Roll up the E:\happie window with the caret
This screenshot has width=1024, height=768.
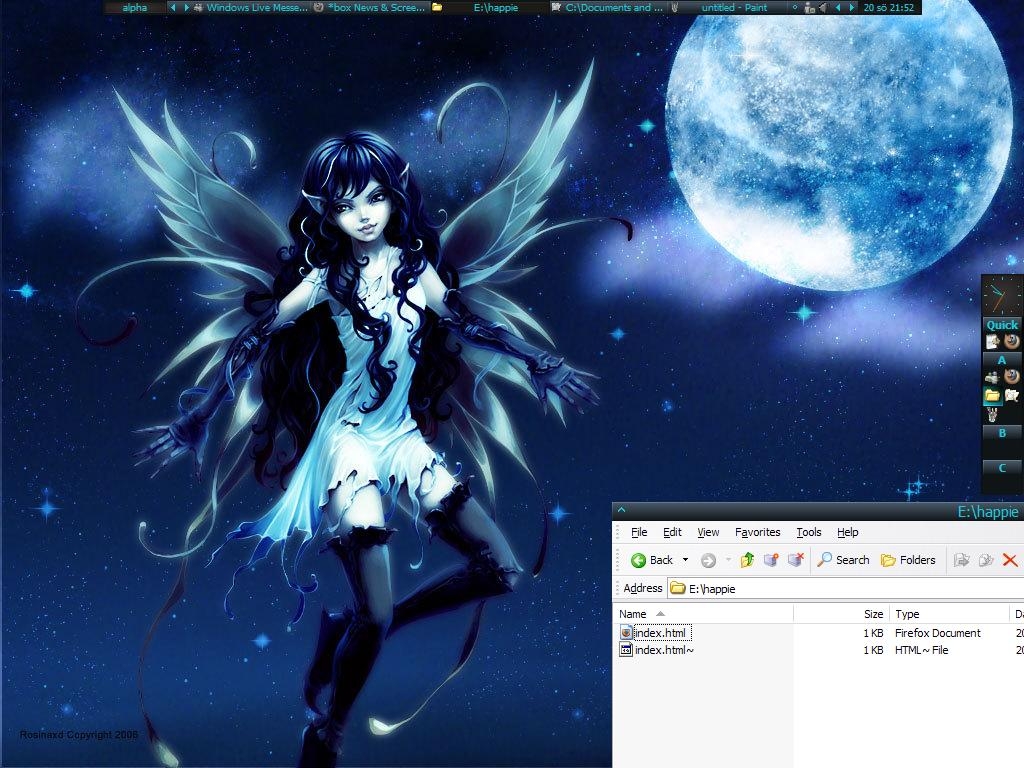coord(622,509)
